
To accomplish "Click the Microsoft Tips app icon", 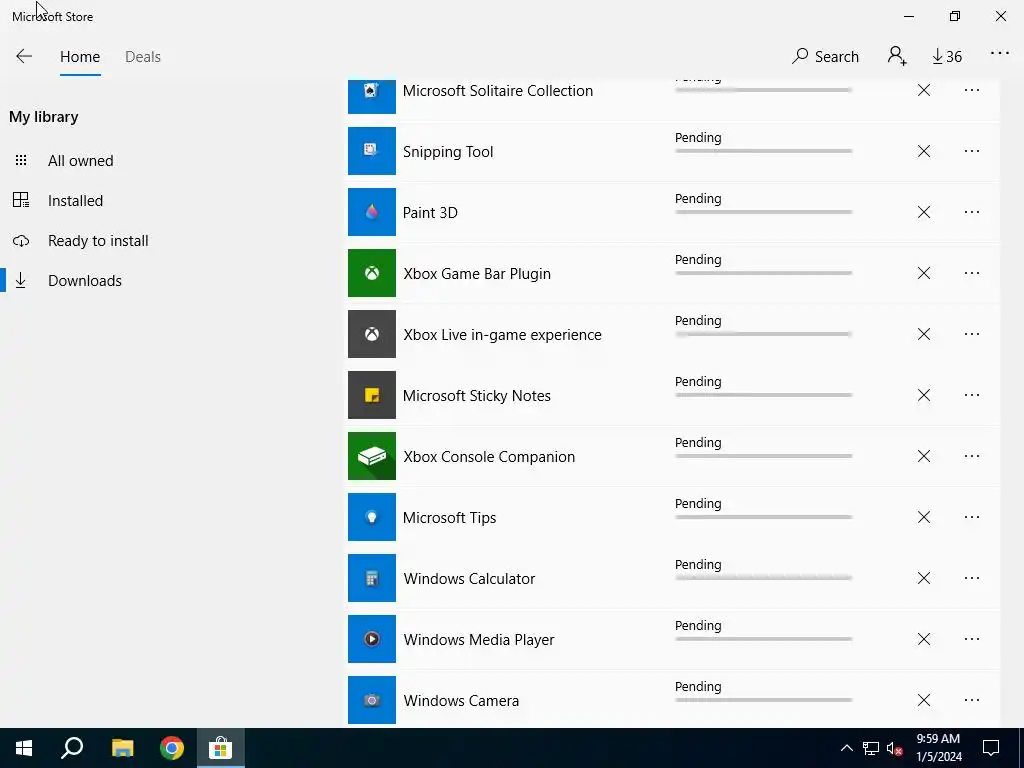I will pyautogui.click(x=372, y=517).
